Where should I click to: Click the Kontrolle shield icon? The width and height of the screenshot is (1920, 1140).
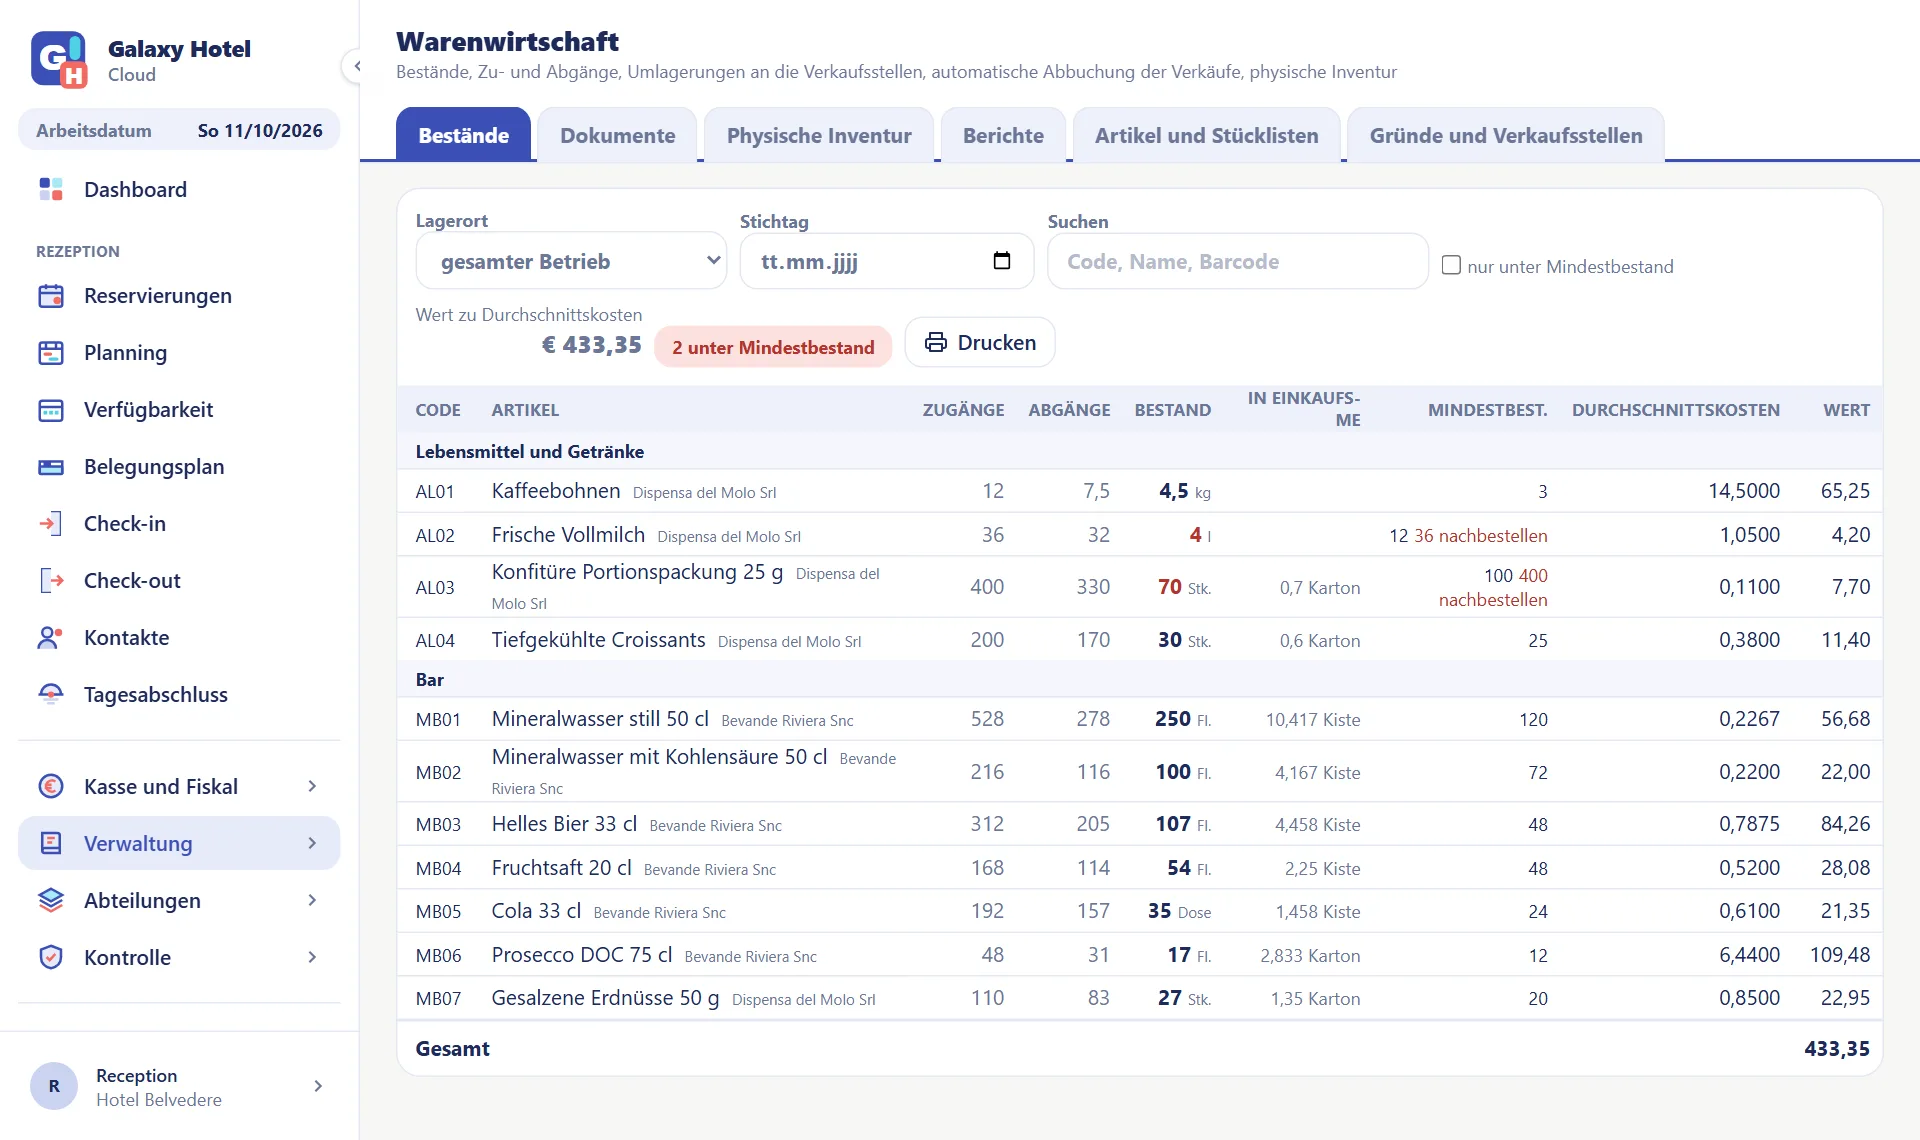[51, 958]
